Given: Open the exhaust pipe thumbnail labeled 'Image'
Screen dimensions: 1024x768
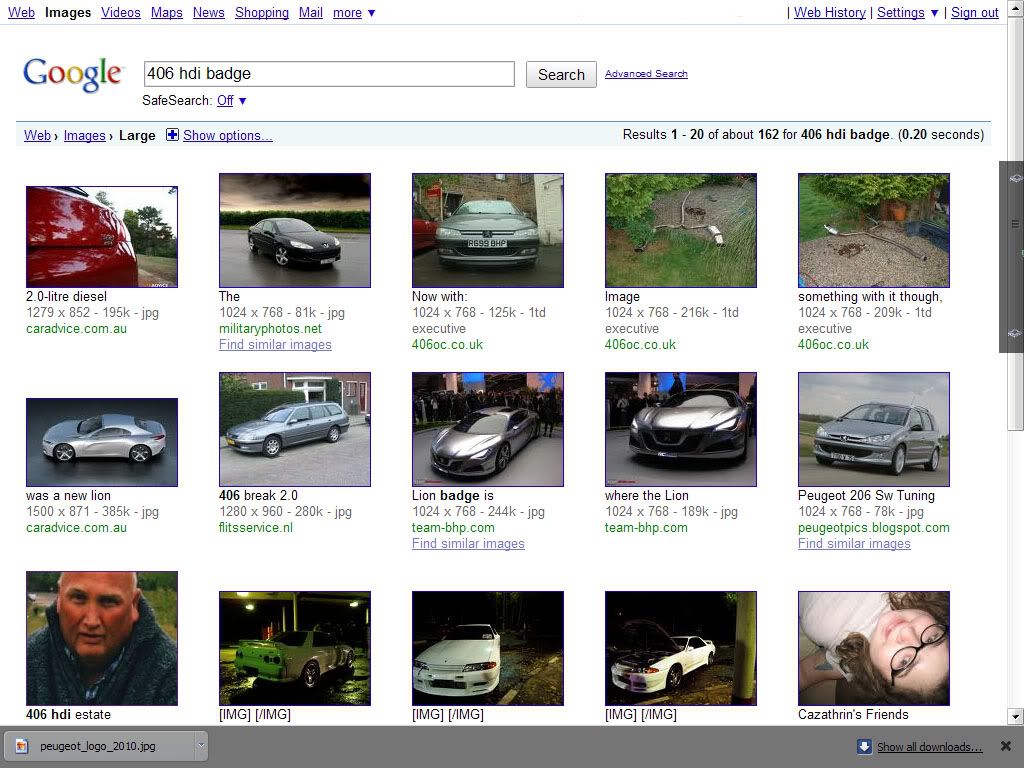Looking at the screenshot, I should coord(680,230).
